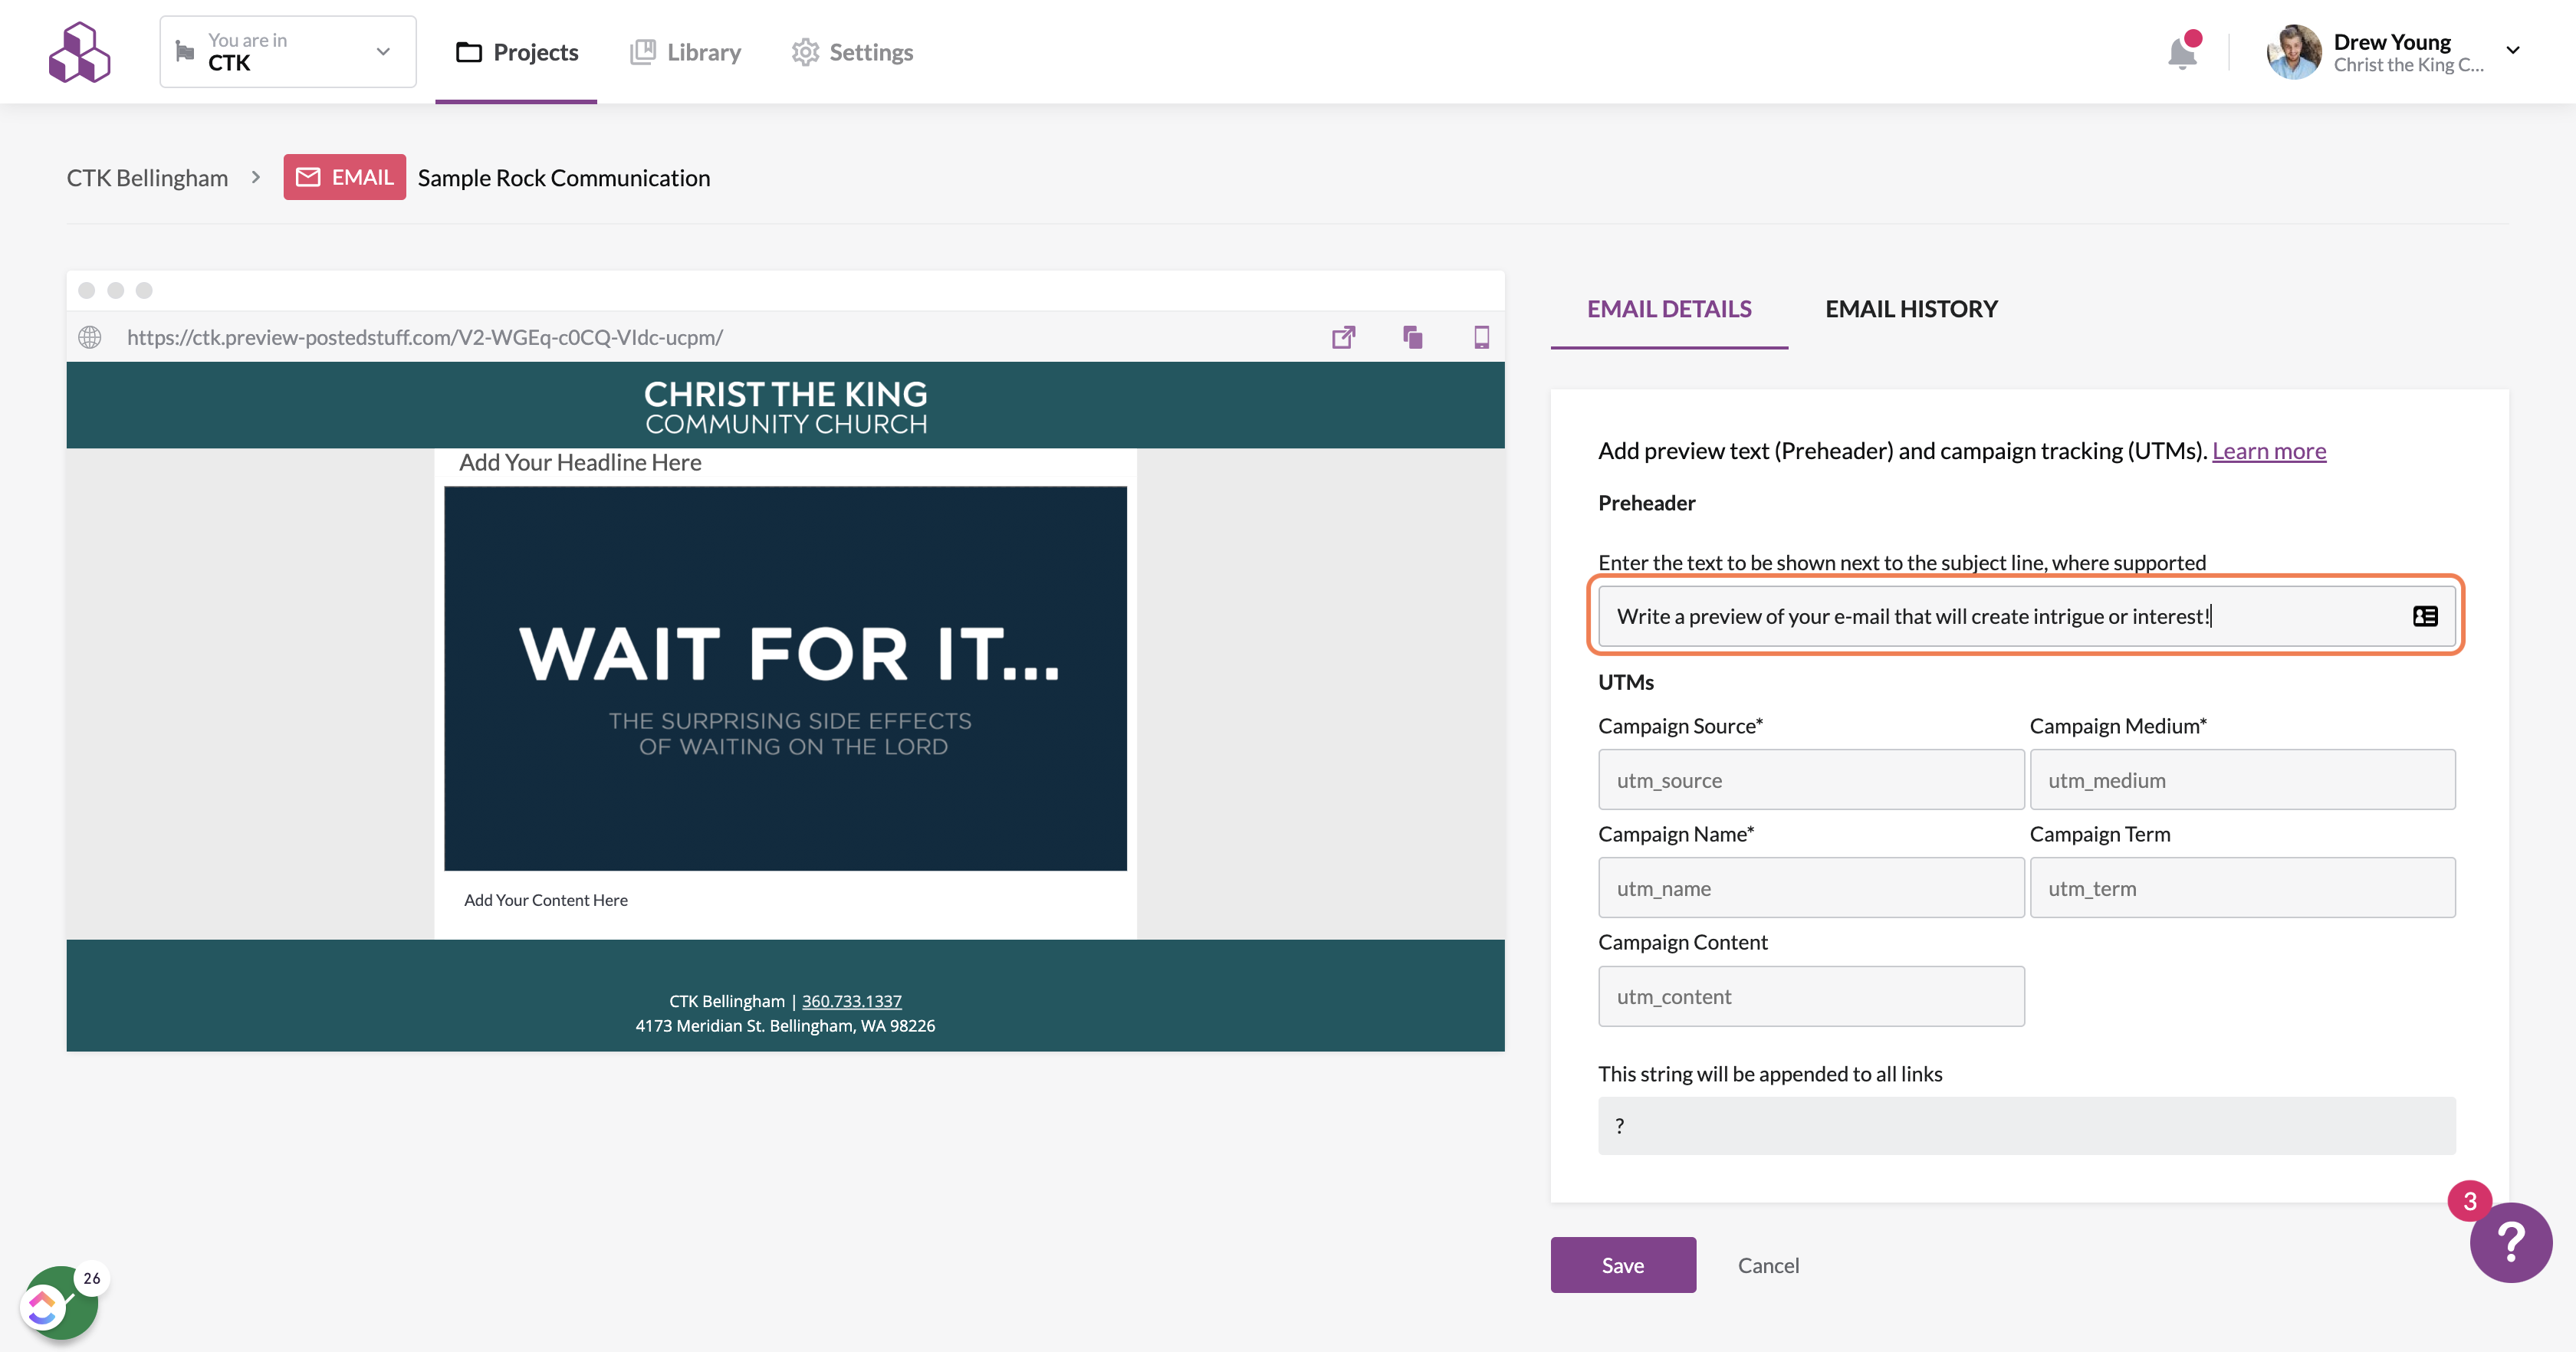Switch to the EMAIL HISTORY tab
The width and height of the screenshot is (2576, 1352).
pyautogui.click(x=1911, y=309)
